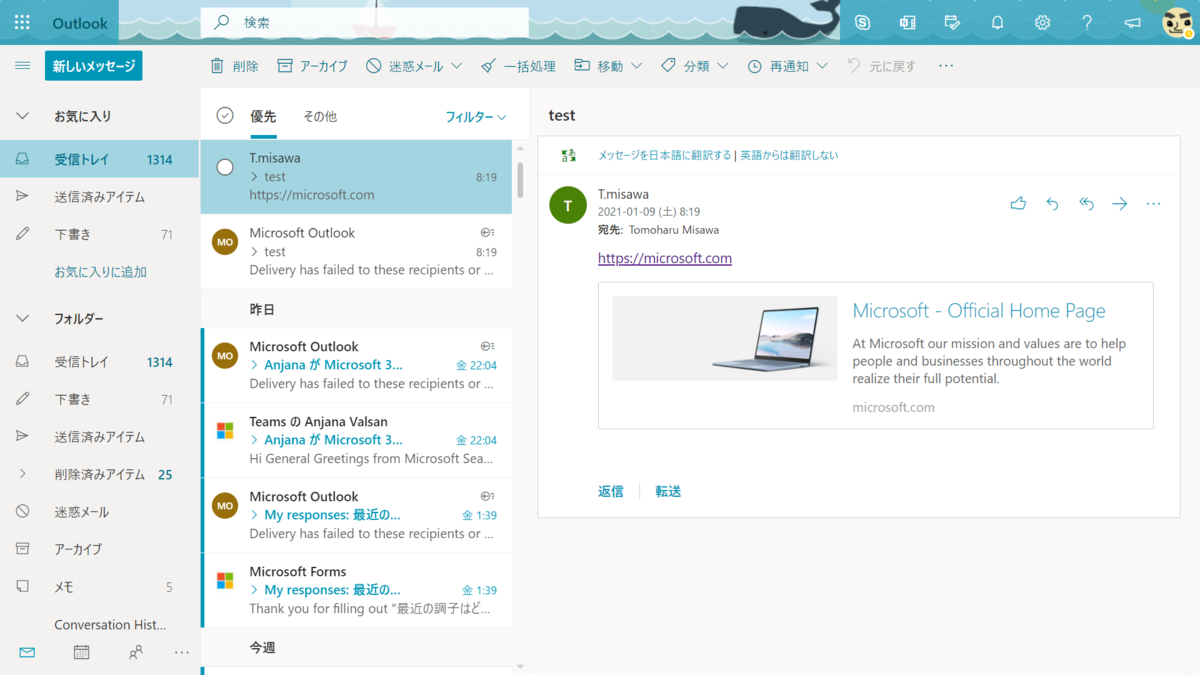The width and height of the screenshot is (1200, 675).
Task: Open the 迷惑メール dropdown arrow in toolbar
Action: point(457,66)
